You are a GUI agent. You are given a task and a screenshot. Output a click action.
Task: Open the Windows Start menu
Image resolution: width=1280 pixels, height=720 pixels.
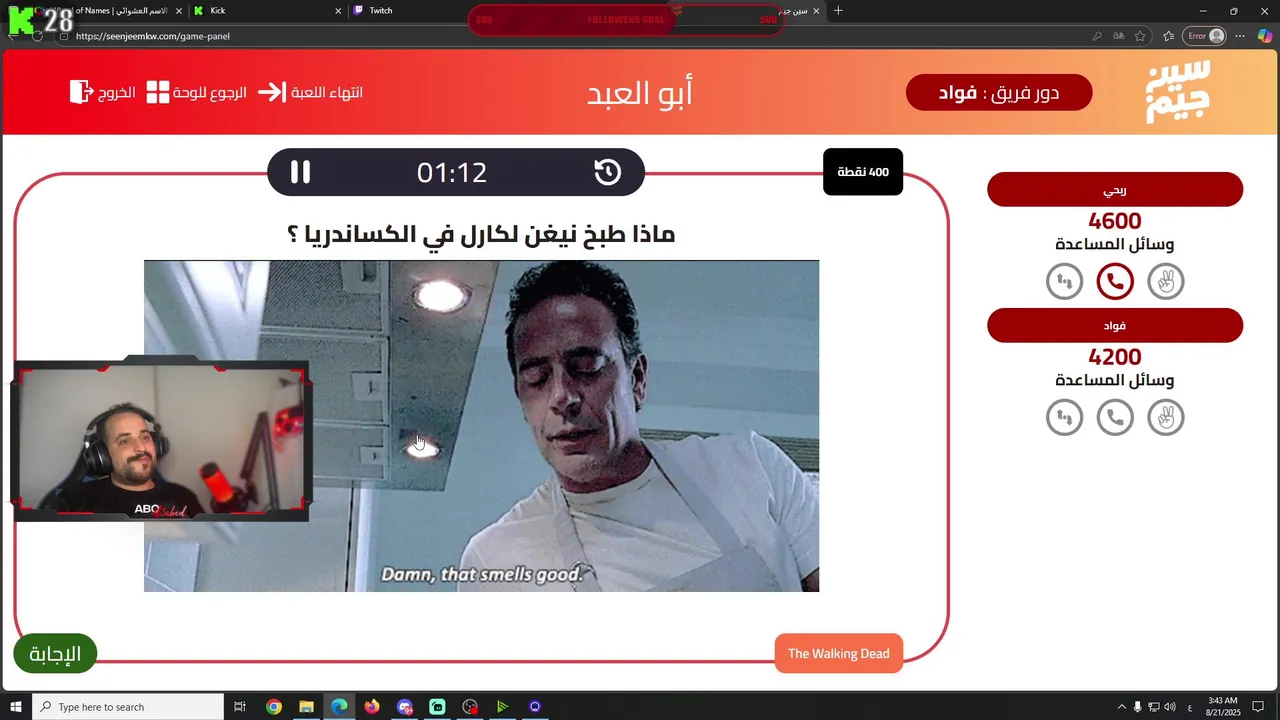(16, 707)
